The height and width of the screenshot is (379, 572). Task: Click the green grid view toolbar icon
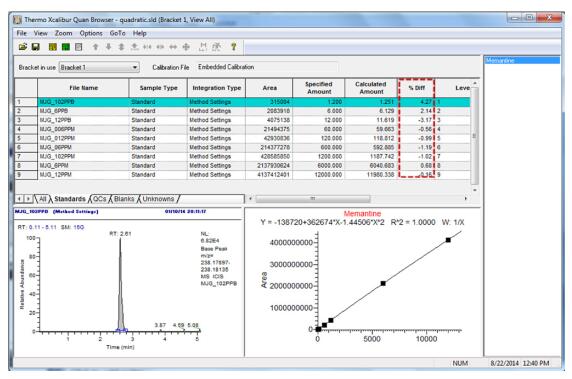click(66, 47)
